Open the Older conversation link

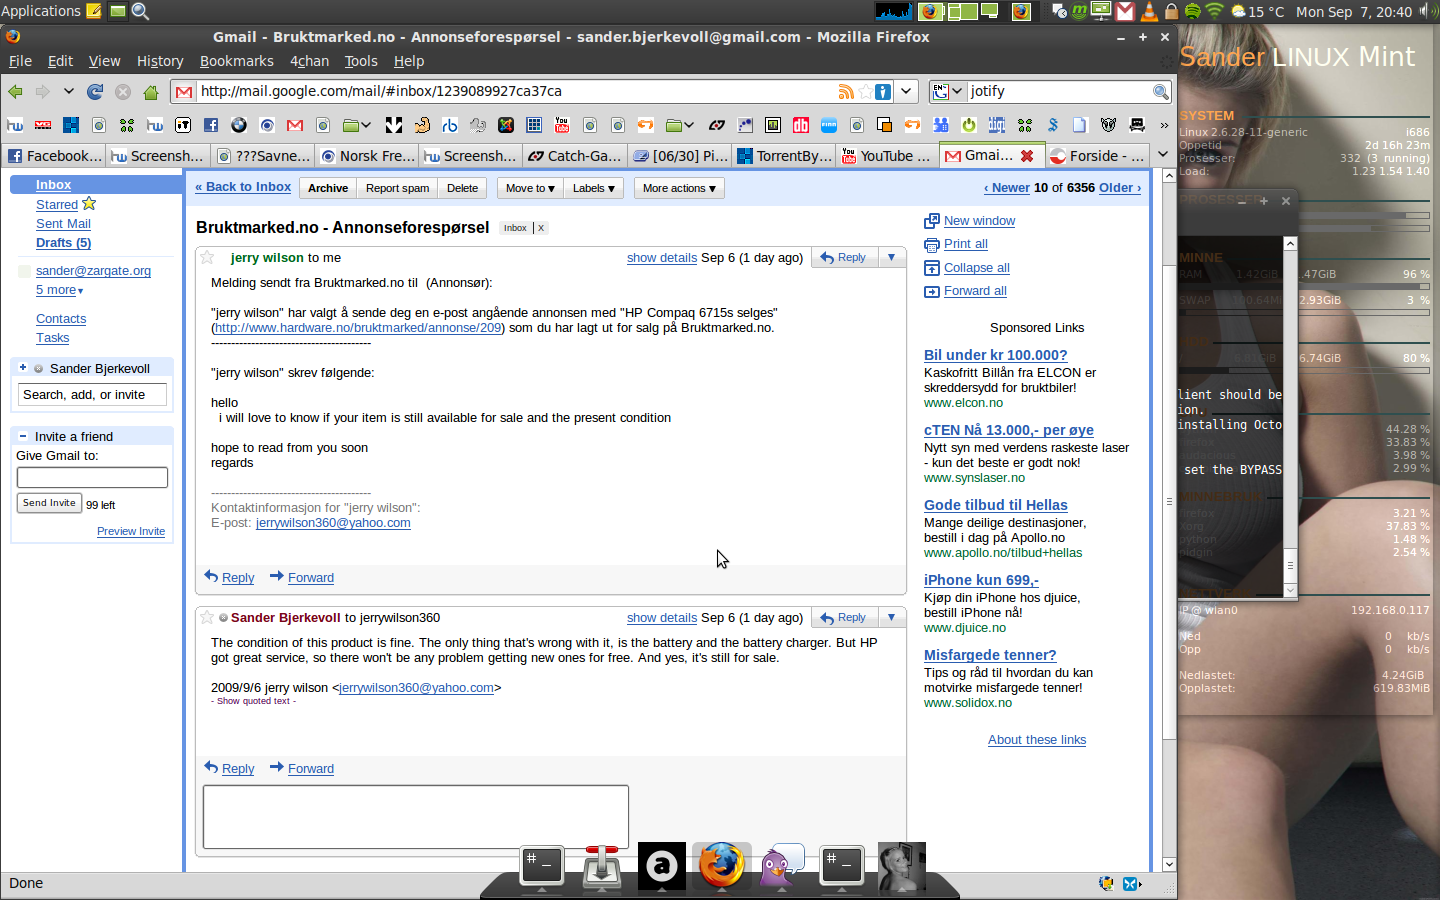pyautogui.click(x=1120, y=187)
